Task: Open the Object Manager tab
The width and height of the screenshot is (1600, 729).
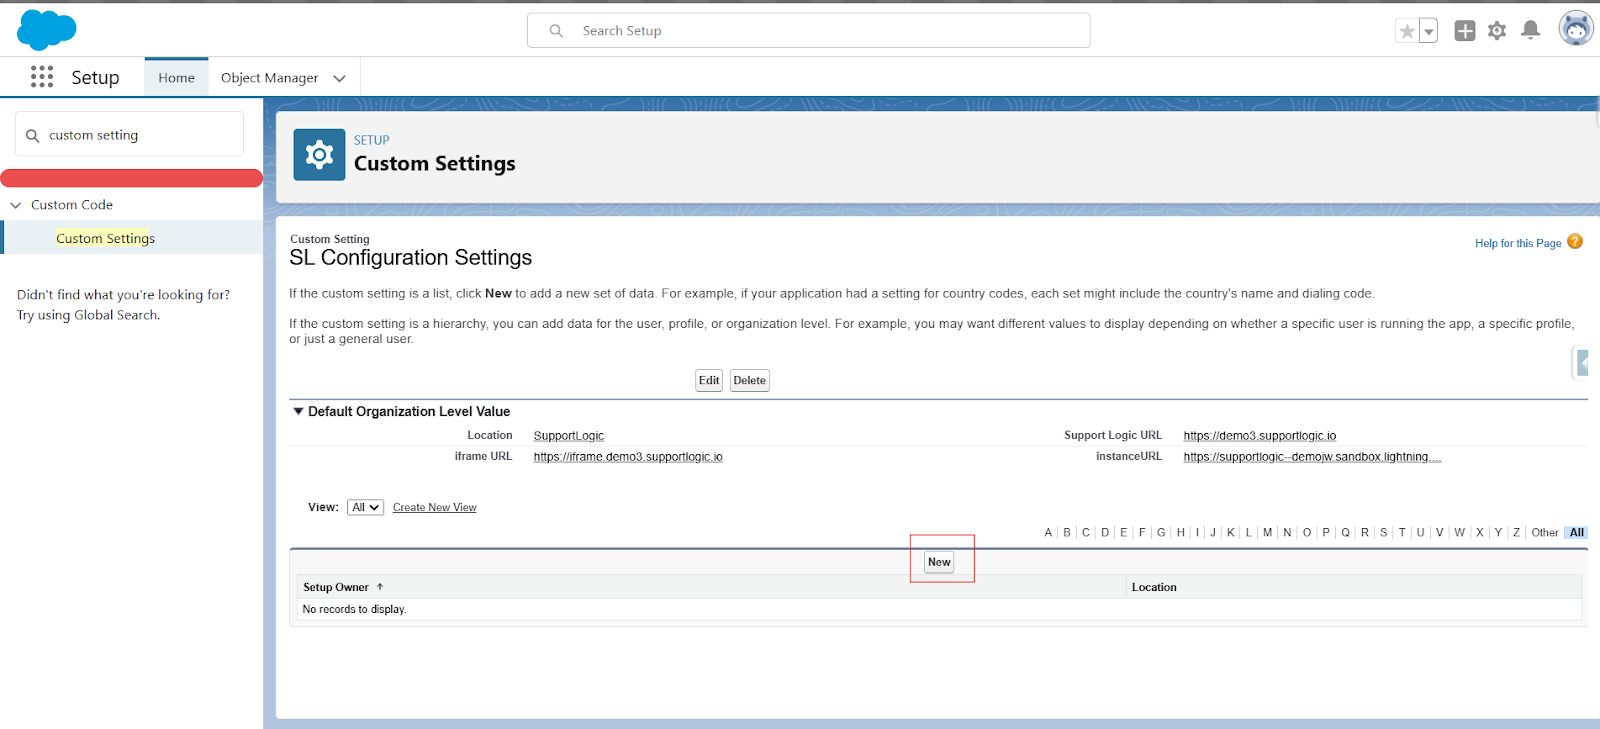Action: [x=269, y=78]
